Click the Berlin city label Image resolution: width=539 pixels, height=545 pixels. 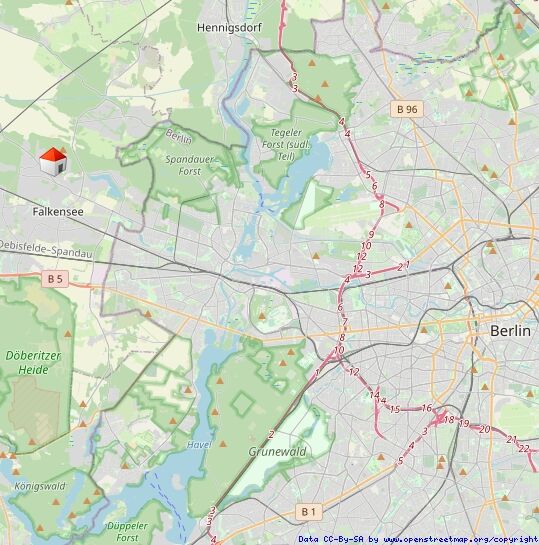pyautogui.click(x=510, y=331)
